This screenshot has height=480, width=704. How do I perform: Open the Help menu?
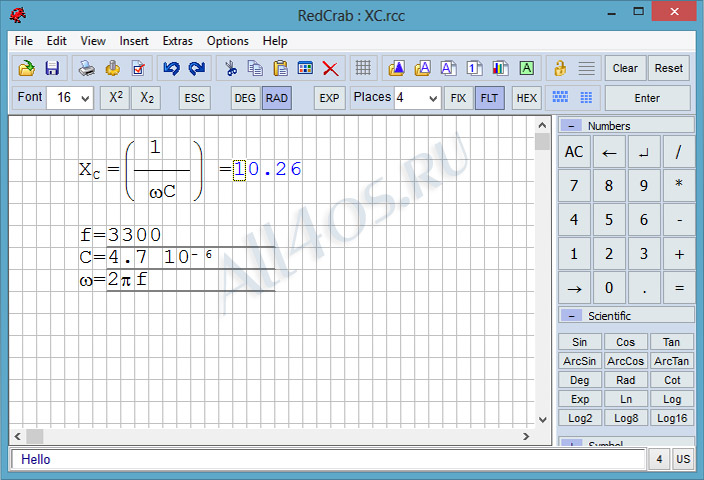275,41
